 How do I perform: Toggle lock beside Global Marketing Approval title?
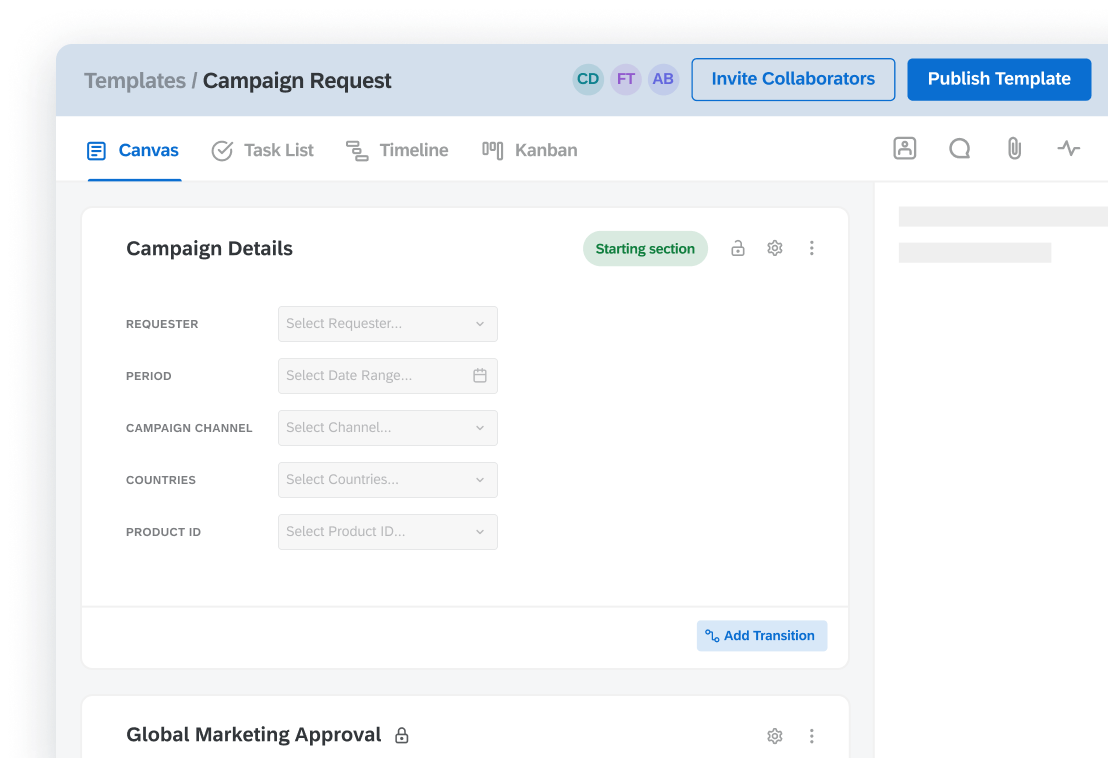point(402,736)
